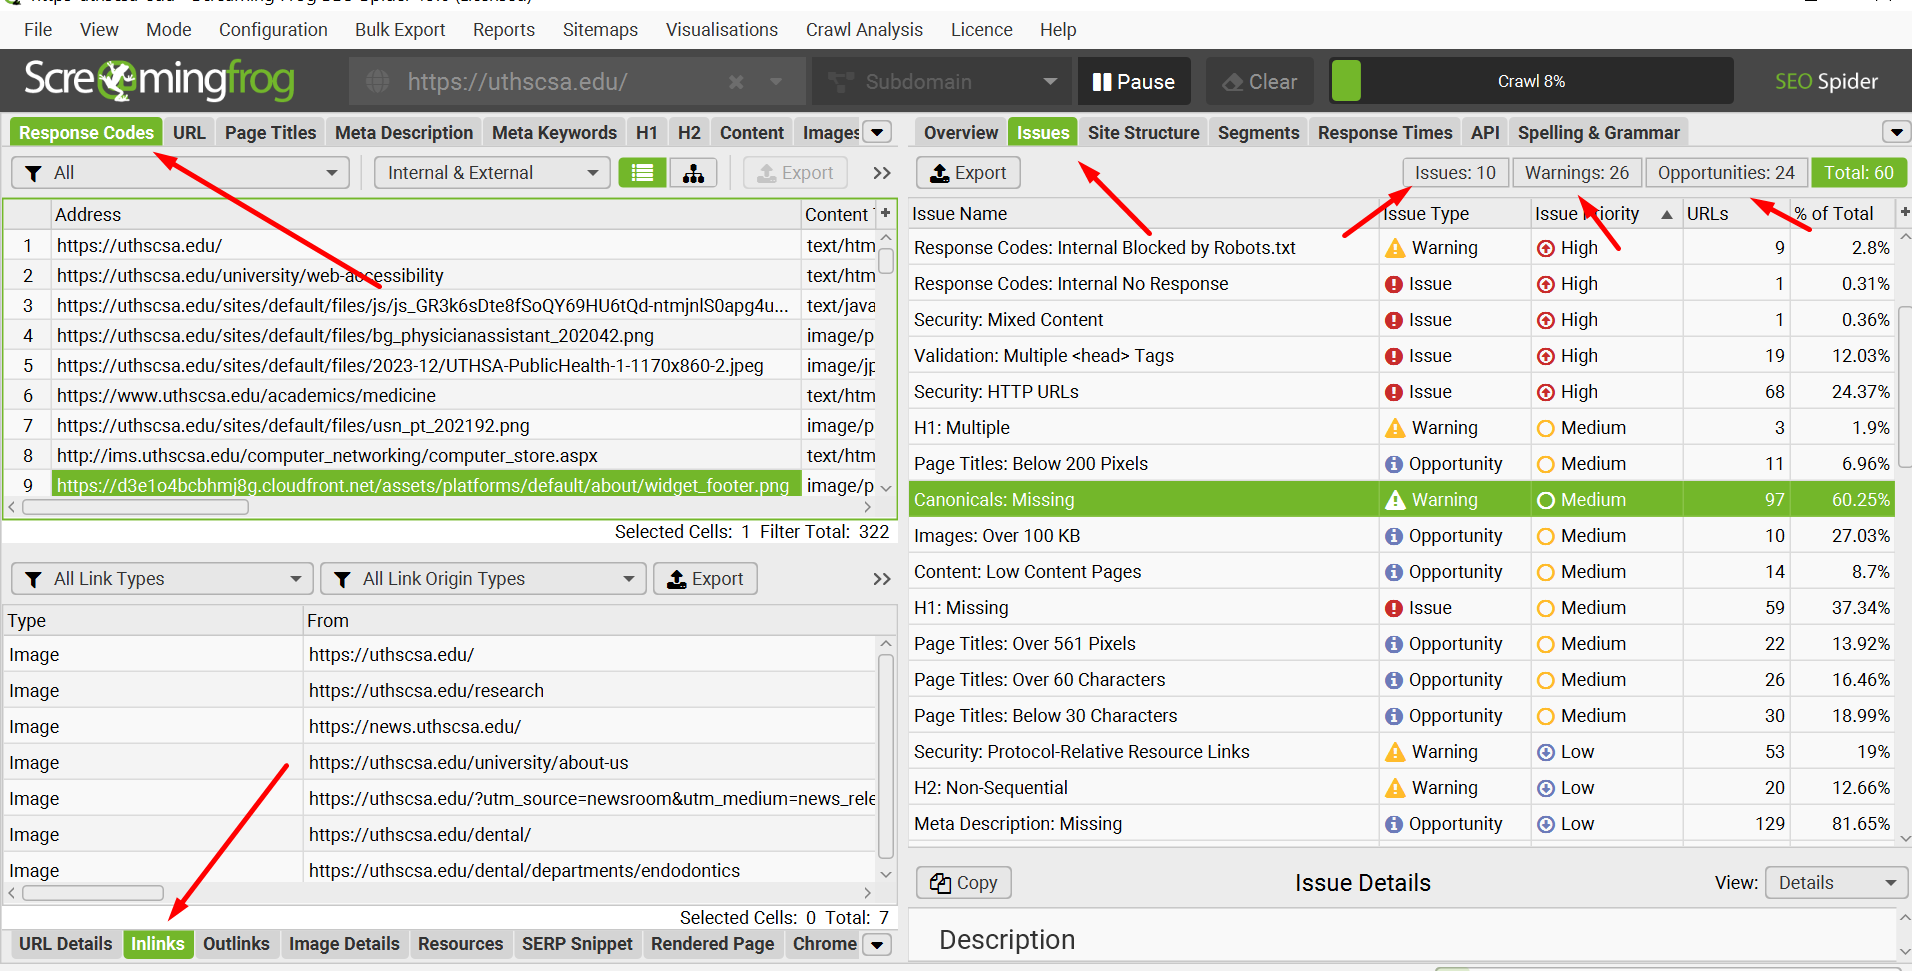Click the Crawl 8% progress bar
Viewport: 1912px width, 971px height.
point(1531,82)
